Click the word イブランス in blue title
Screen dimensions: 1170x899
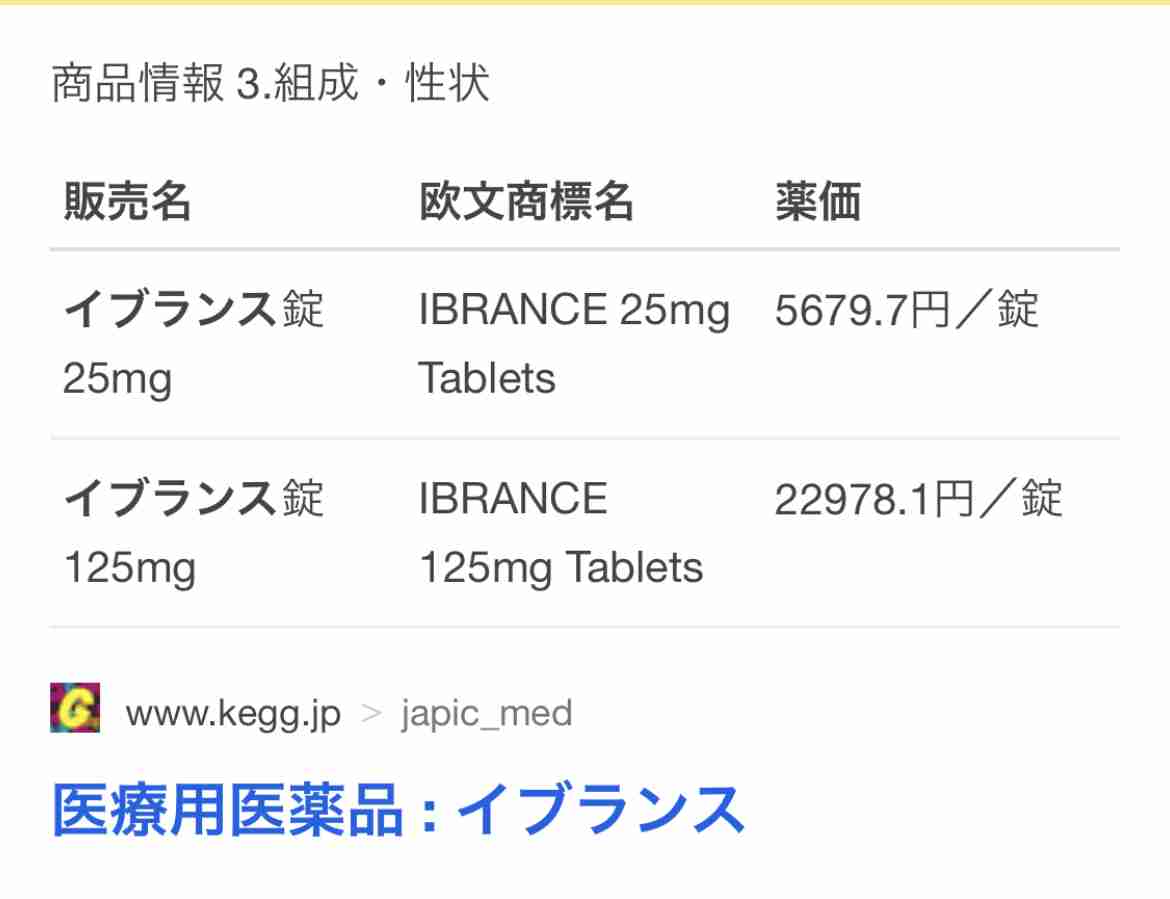[601, 810]
